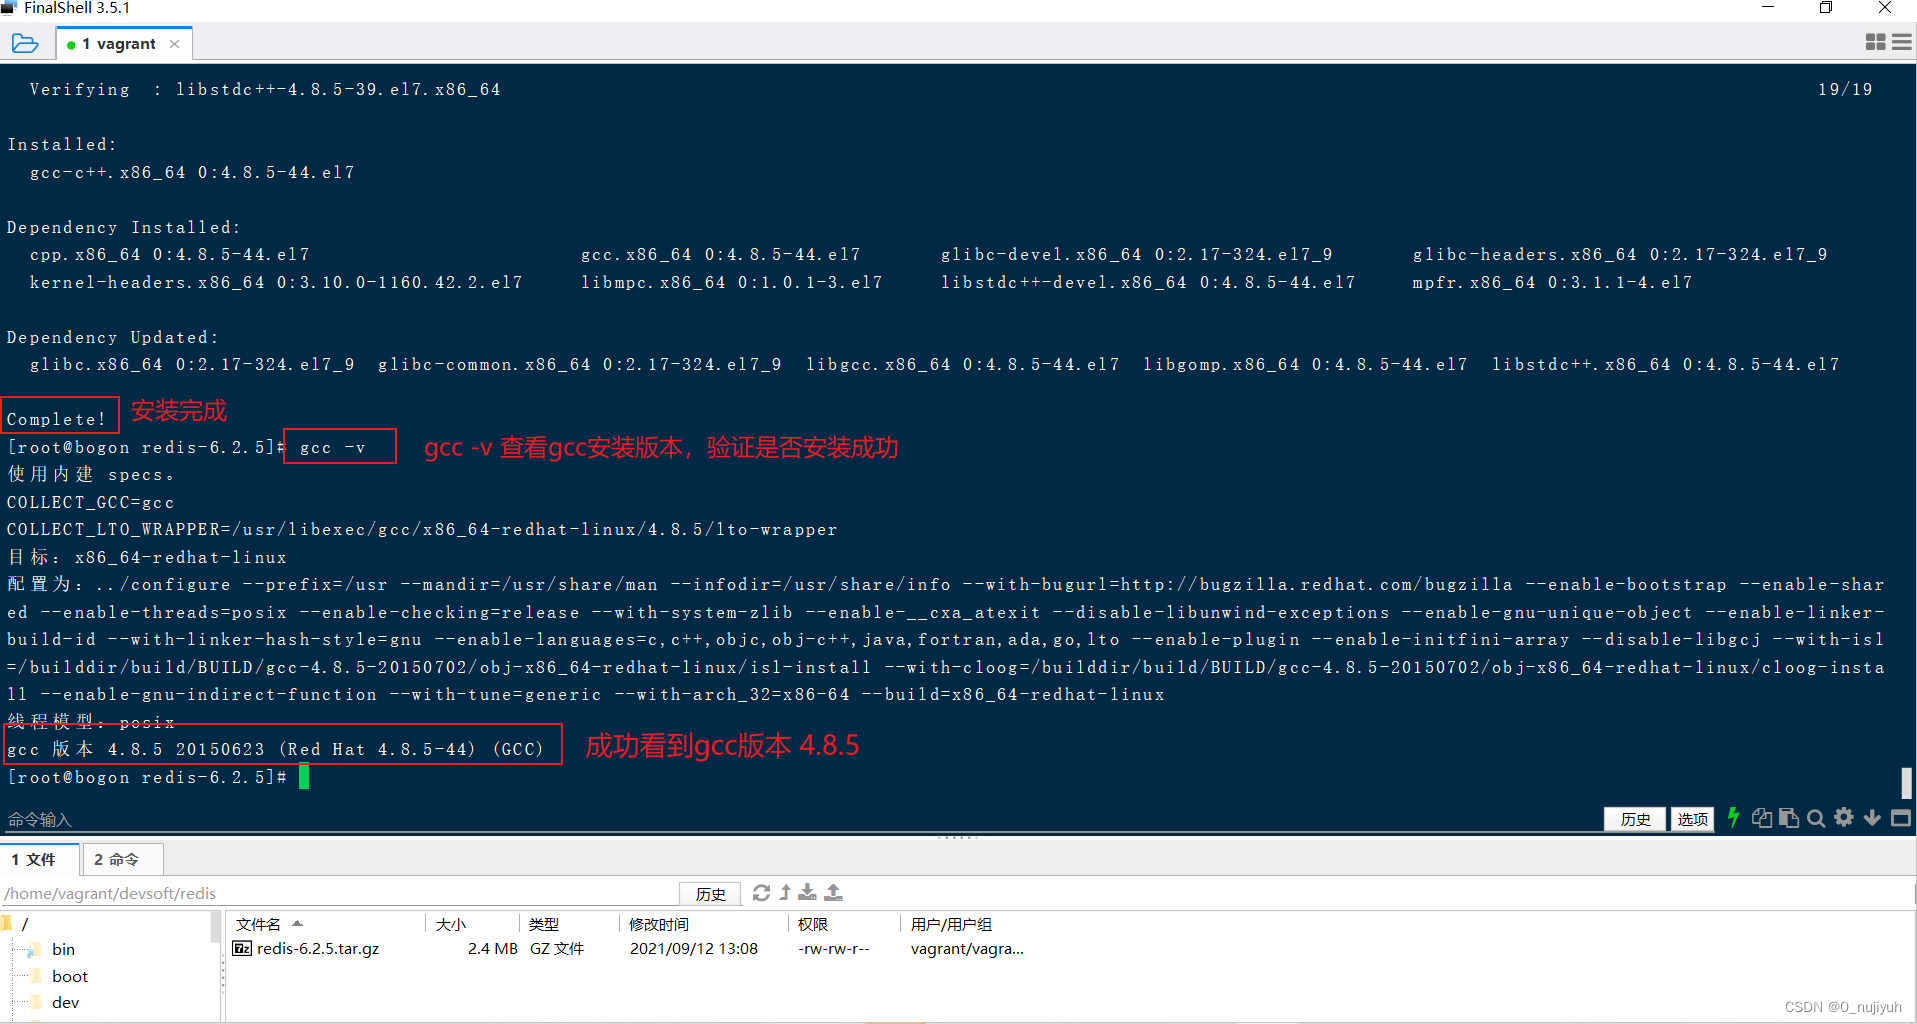The width and height of the screenshot is (1917, 1024).
Task: Click the terminal cursor at last prompt
Action: point(304,777)
